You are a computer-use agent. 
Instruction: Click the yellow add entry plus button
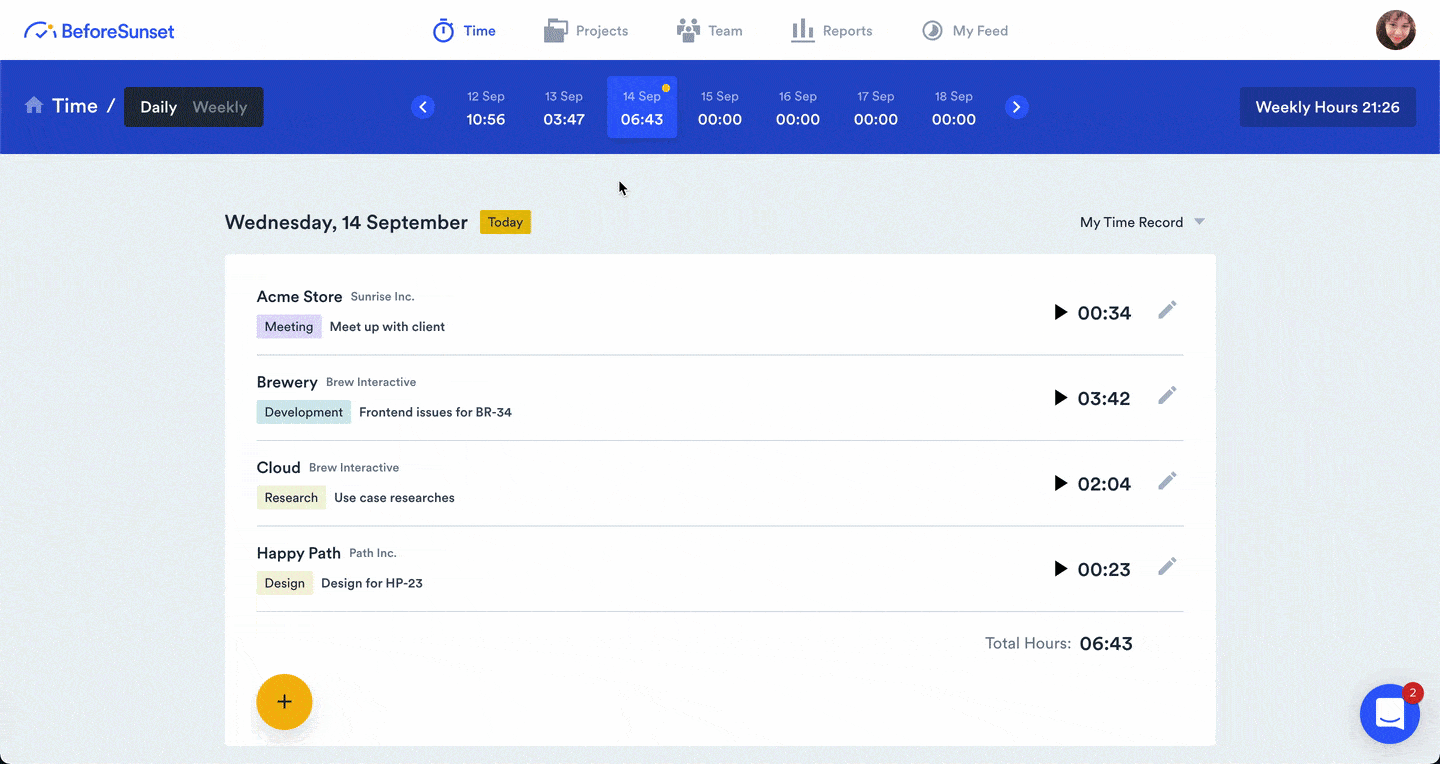coord(284,702)
